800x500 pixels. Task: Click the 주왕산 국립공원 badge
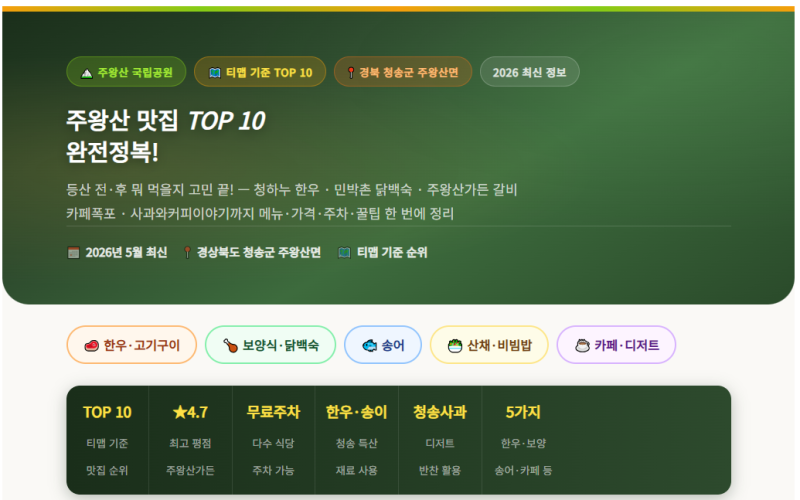[x=126, y=72]
